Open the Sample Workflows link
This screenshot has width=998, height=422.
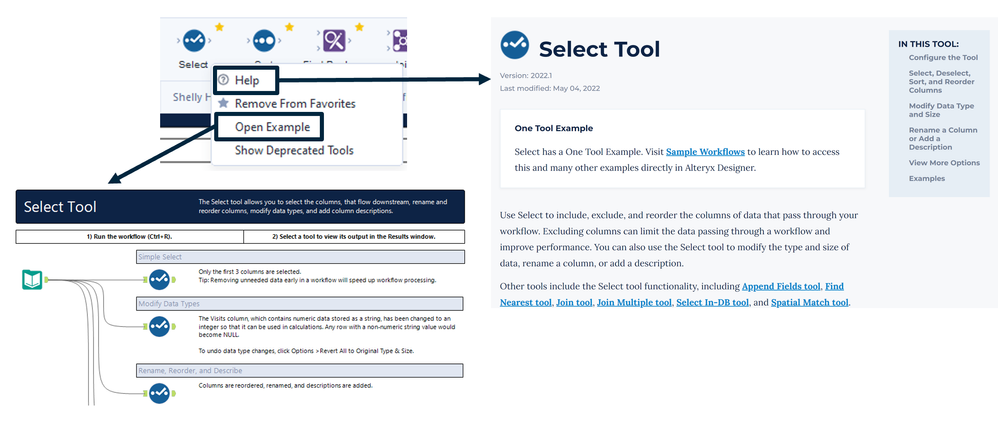pyautogui.click(x=705, y=151)
